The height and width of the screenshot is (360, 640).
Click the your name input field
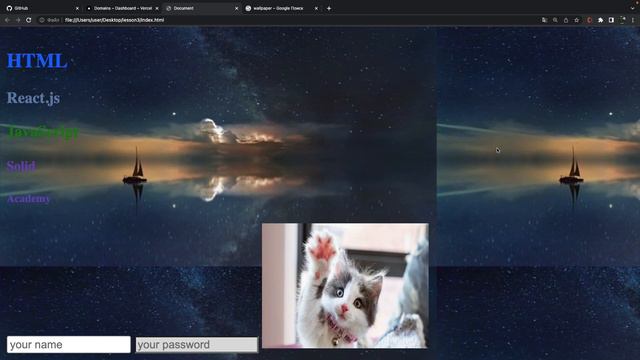point(69,344)
